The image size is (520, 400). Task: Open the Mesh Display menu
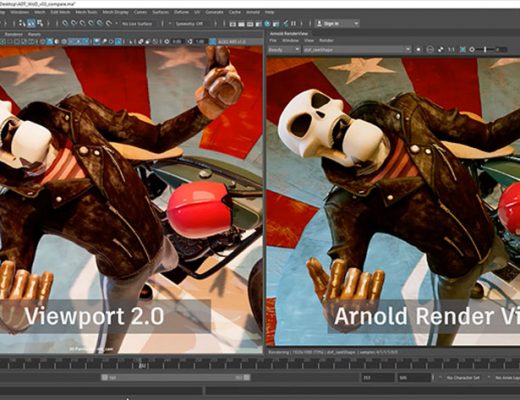click(x=115, y=12)
